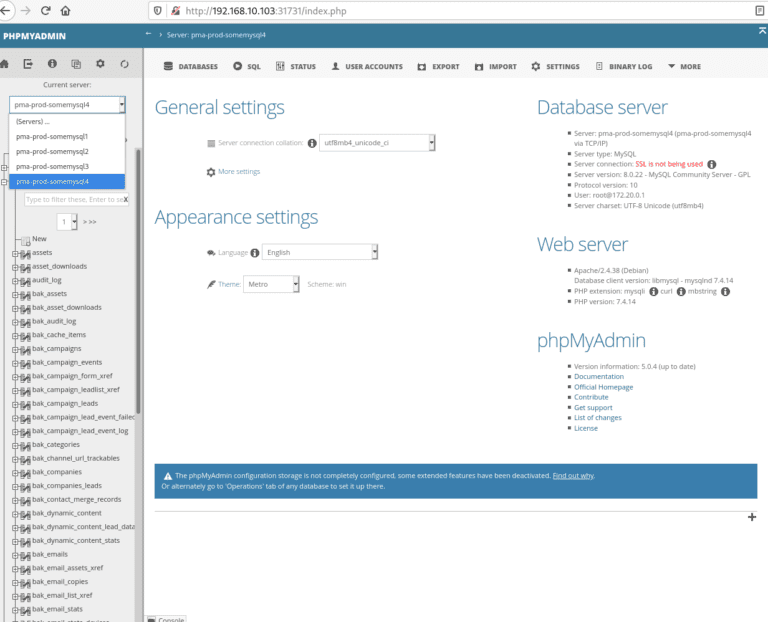The image size is (768, 622).
Task: Click info icon after SSL is not being used
Action: coord(712,164)
